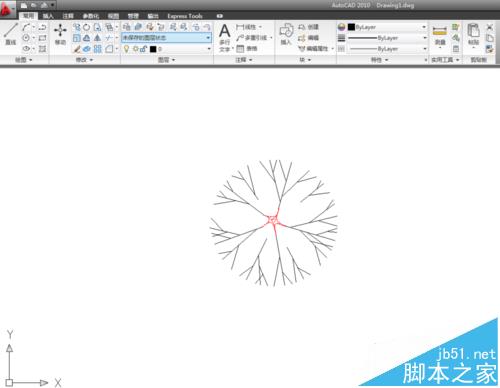Switch to the 插入 ribbon tab
This screenshot has width=500, height=388.
(x=48, y=16)
